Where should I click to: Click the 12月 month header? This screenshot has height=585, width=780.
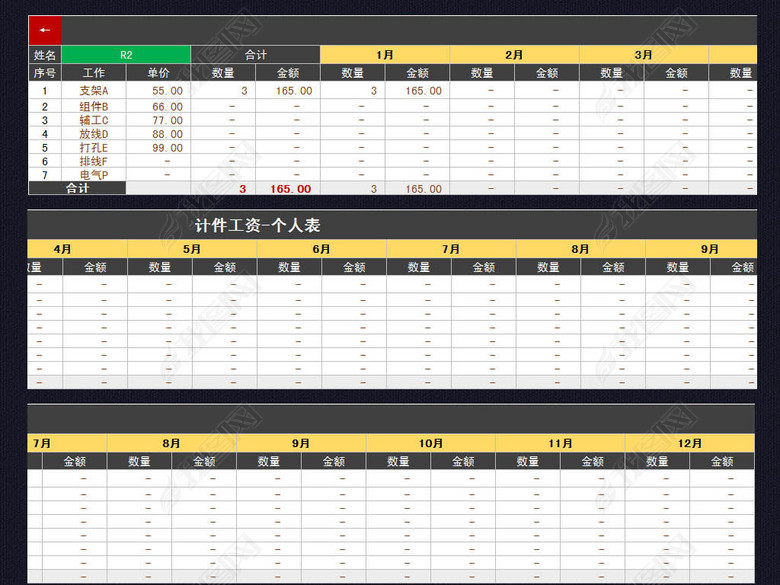pyautogui.click(x=690, y=443)
